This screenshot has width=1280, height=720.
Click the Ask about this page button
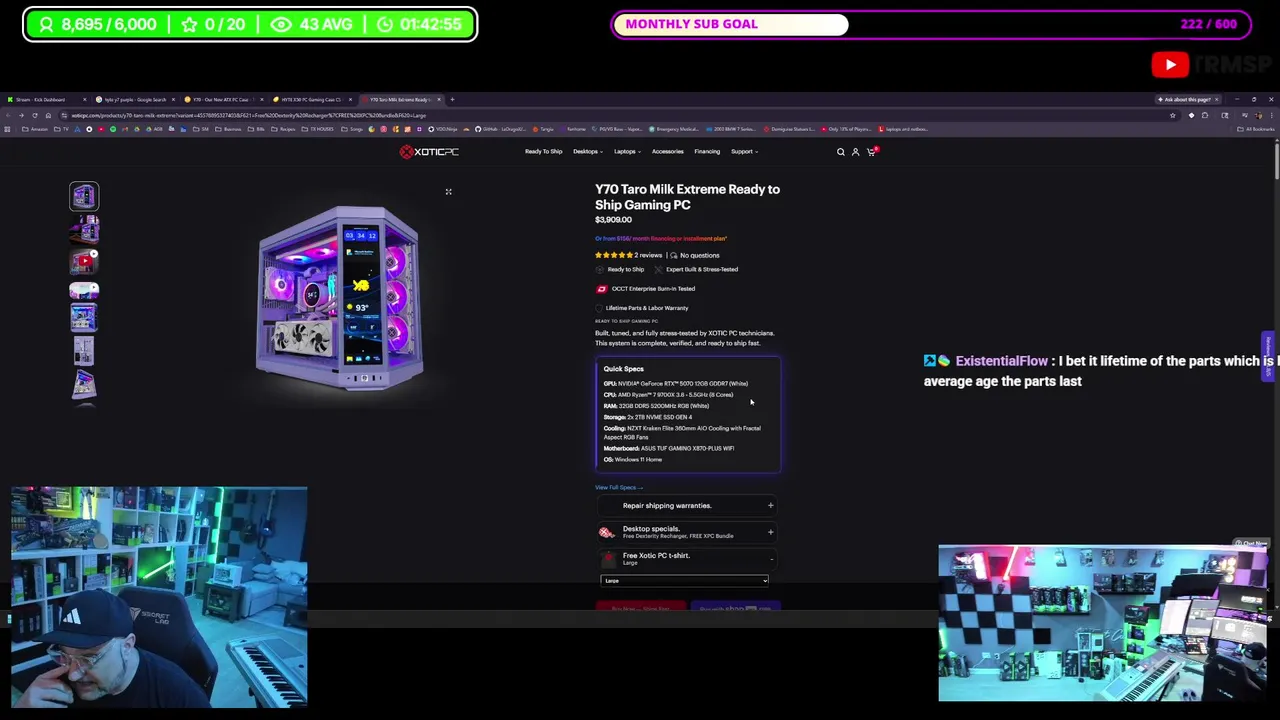click(x=1185, y=99)
